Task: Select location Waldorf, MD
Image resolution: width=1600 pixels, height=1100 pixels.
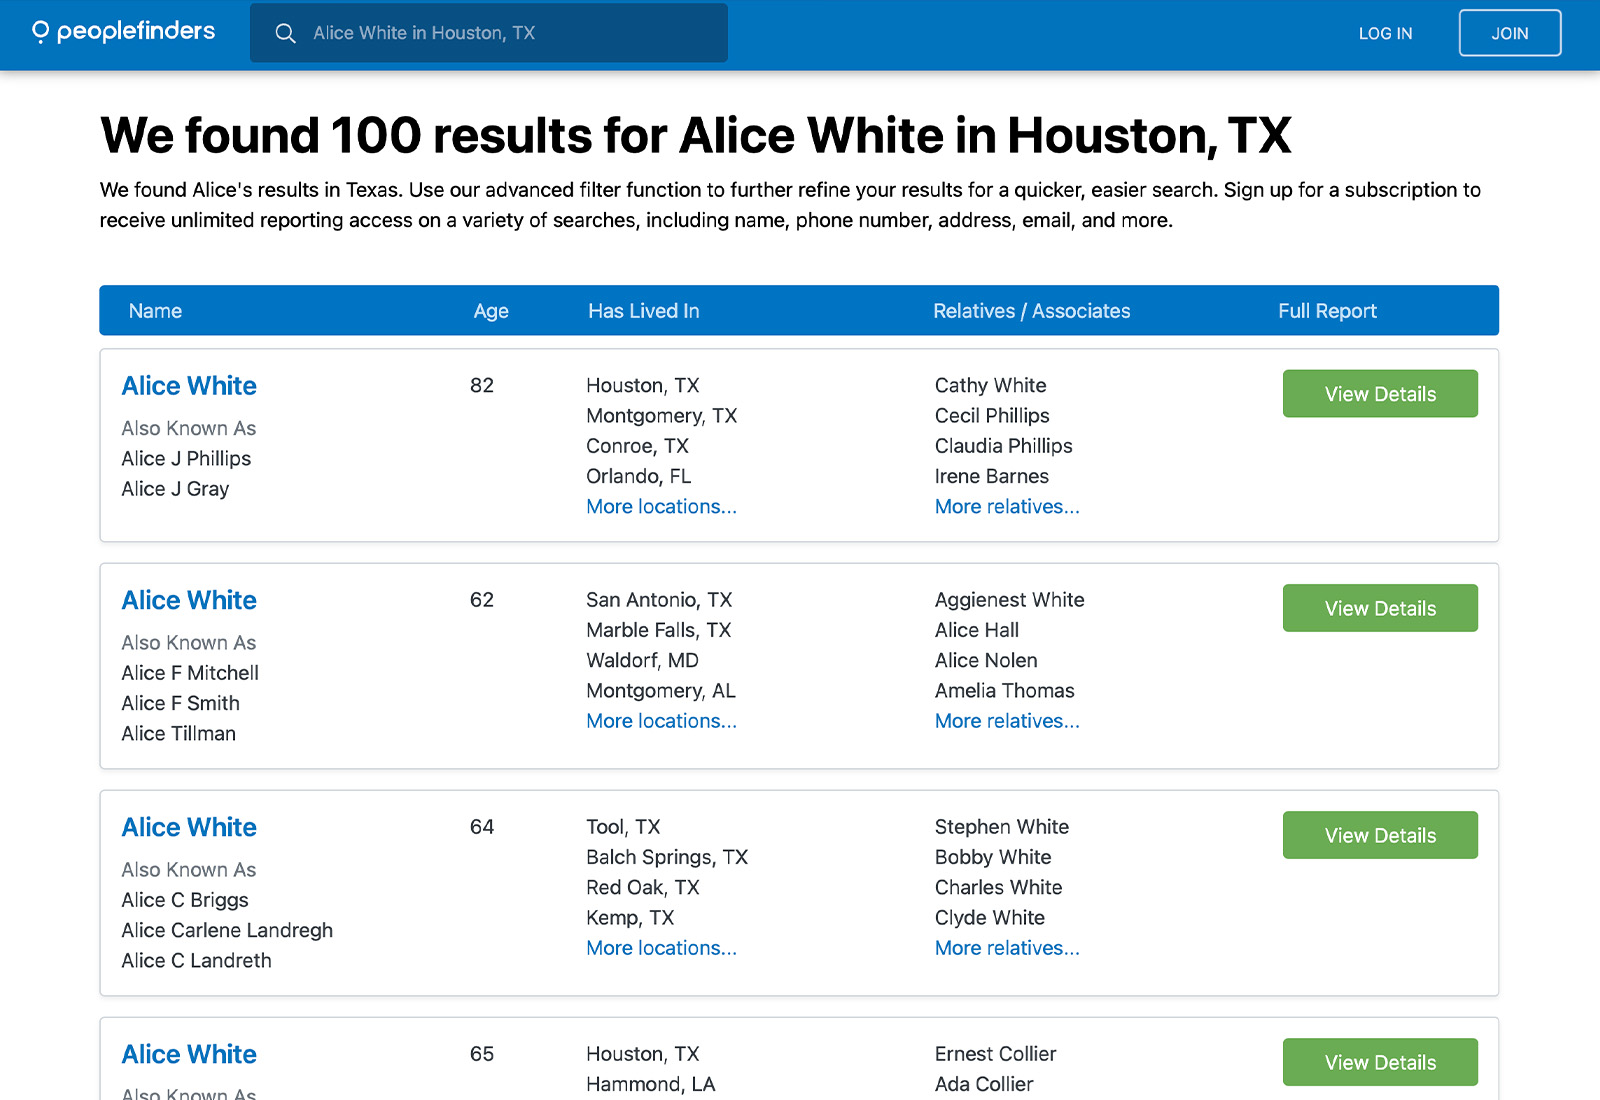Action: [x=642, y=661]
